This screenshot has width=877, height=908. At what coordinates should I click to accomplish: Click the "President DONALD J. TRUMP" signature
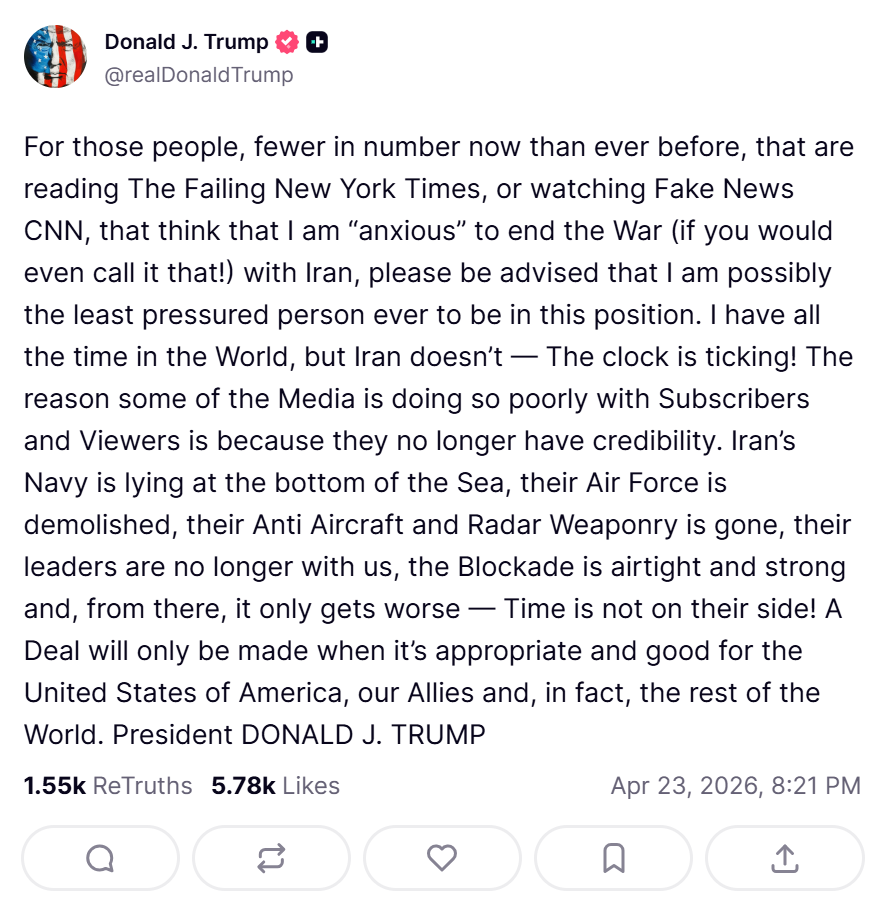click(x=299, y=735)
